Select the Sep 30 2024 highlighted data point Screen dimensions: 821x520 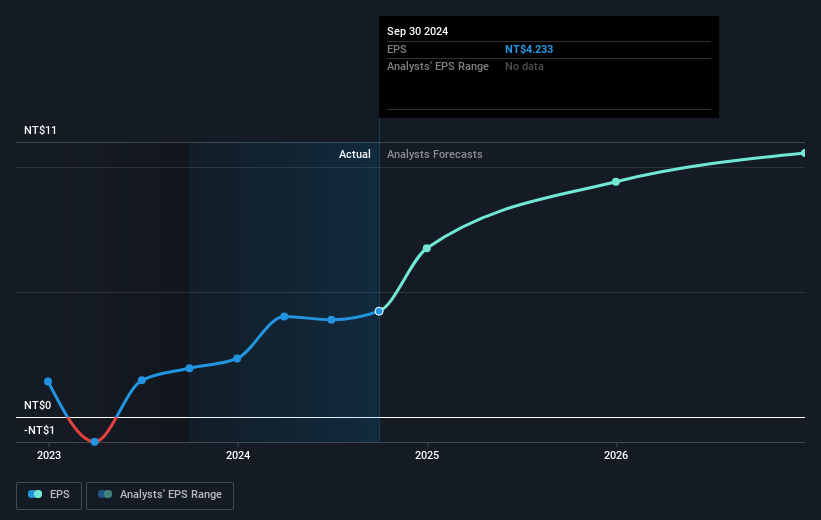(x=379, y=311)
